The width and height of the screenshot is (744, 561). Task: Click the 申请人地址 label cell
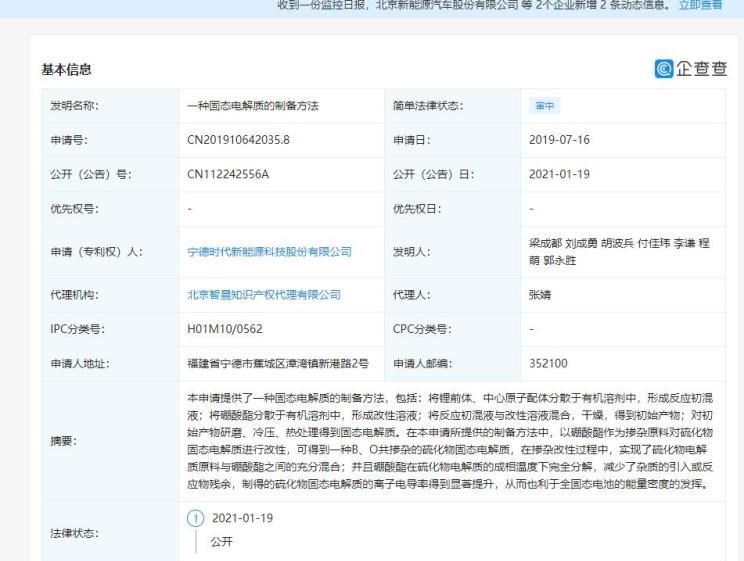tap(110, 364)
